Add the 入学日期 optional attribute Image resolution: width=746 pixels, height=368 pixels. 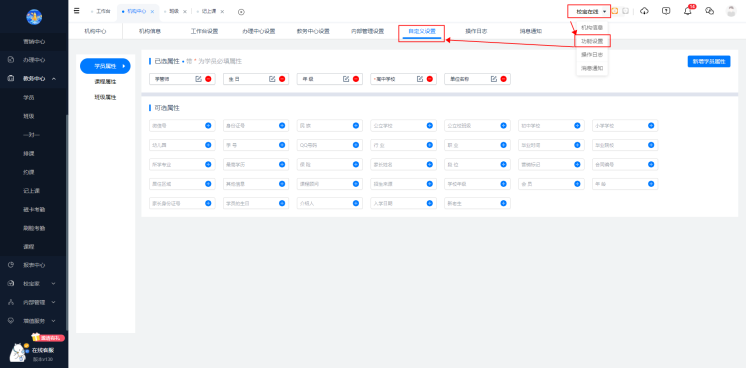tap(429, 203)
